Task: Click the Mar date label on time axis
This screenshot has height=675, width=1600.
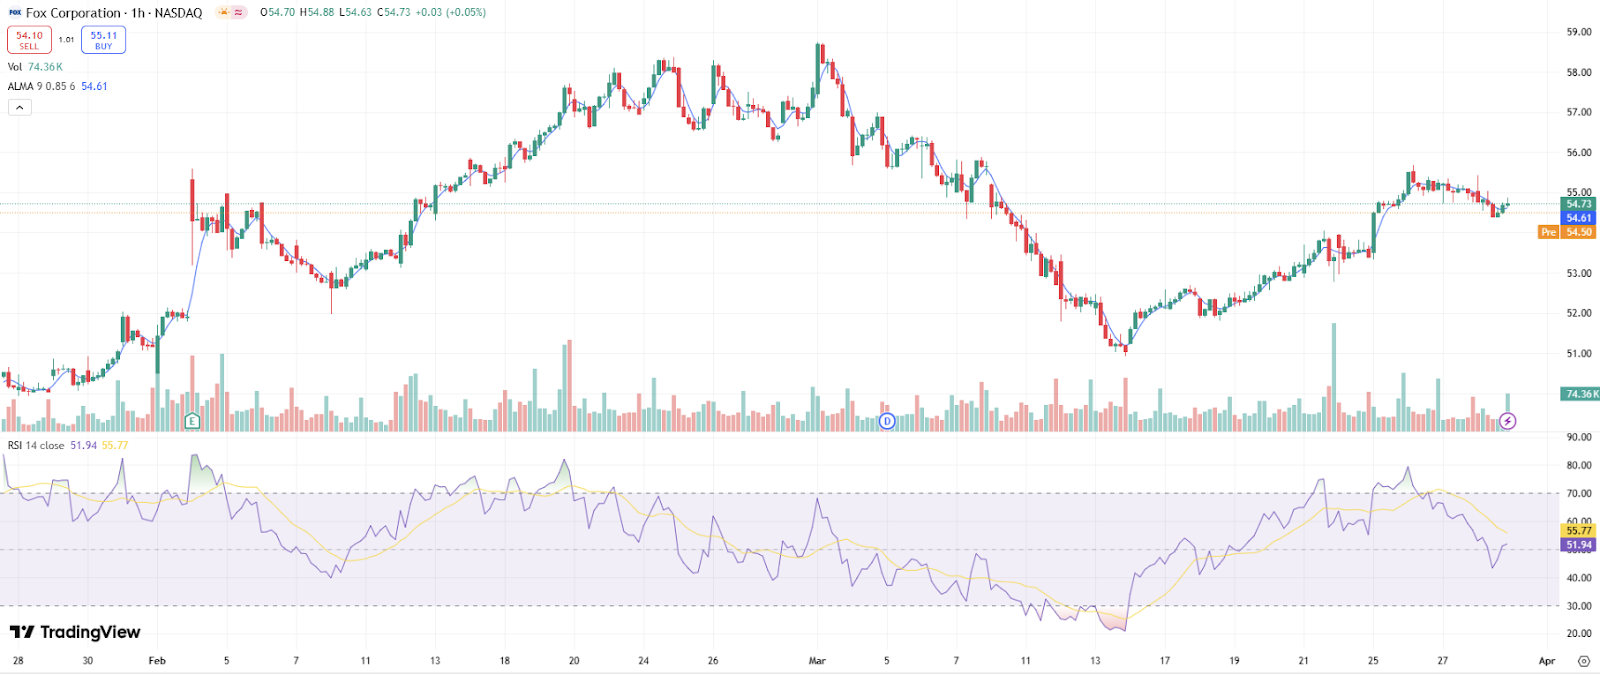Action: coord(817,661)
